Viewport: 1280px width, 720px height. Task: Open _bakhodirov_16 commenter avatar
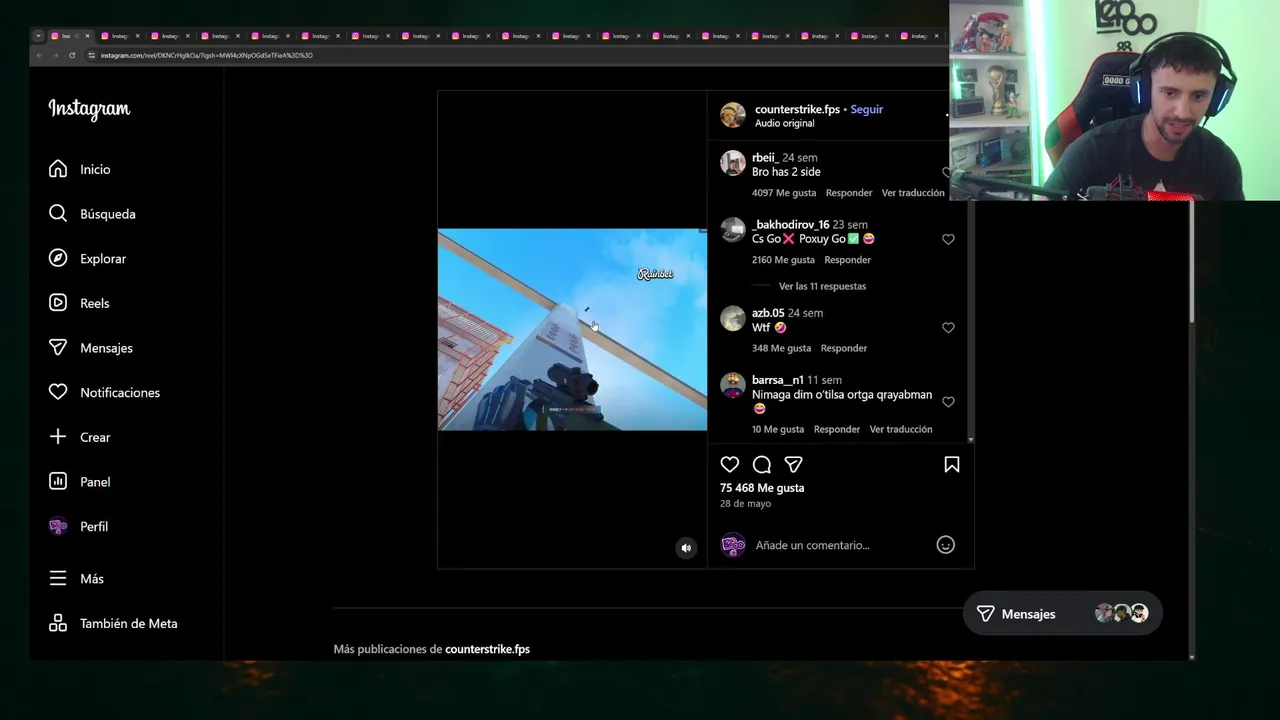click(x=733, y=230)
